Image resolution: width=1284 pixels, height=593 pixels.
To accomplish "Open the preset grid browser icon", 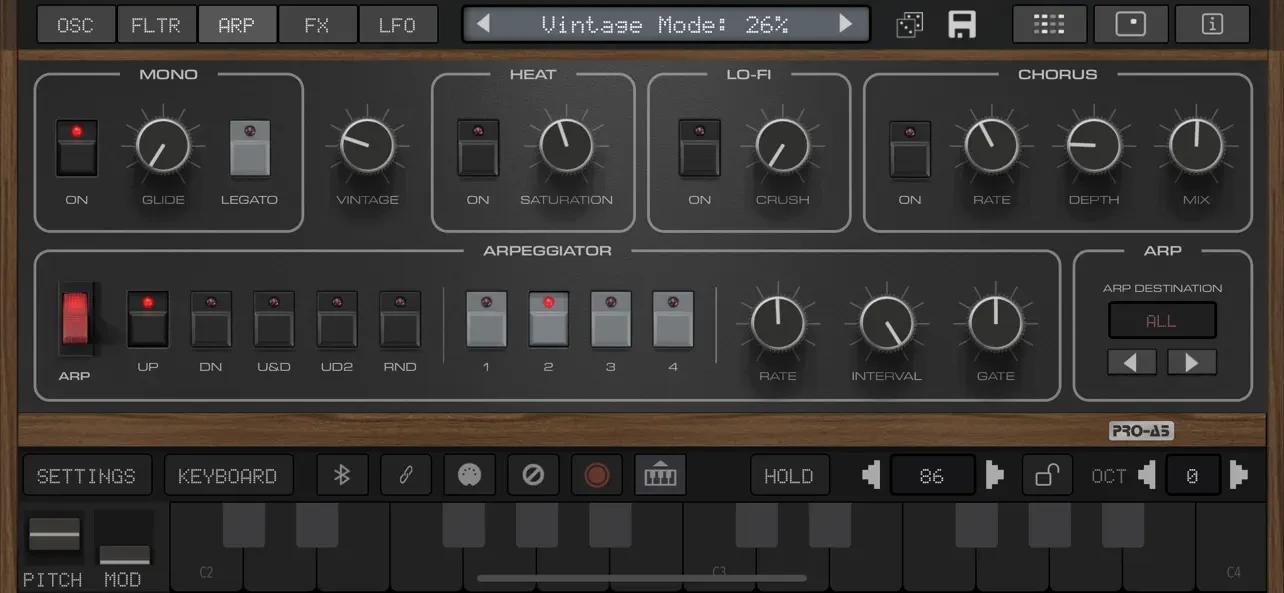I will (x=1049, y=25).
